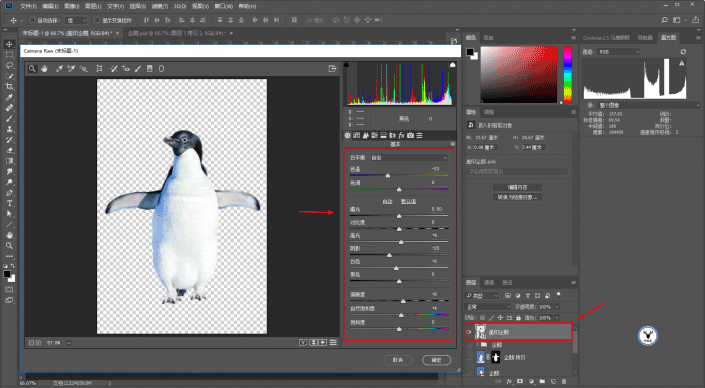705x388 pixels.
Task: Open the white balance dropdown
Action: point(409,158)
